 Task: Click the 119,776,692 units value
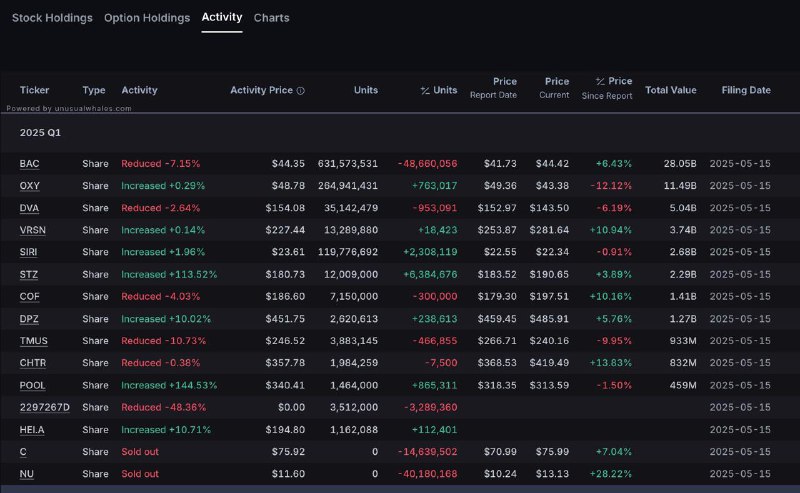click(x=348, y=252)
